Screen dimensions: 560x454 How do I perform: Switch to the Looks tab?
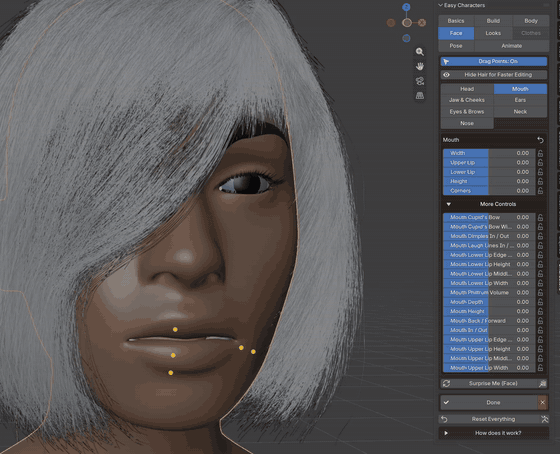coord(493,33)
